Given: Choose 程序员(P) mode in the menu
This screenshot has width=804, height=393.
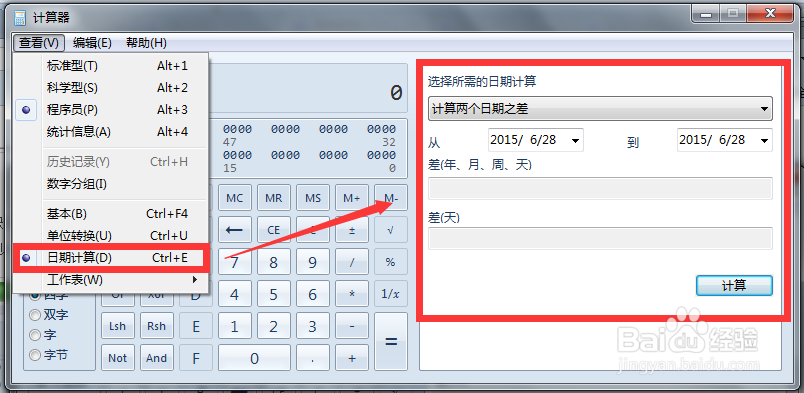Looking at the screenshot, I should click(110, 110).
